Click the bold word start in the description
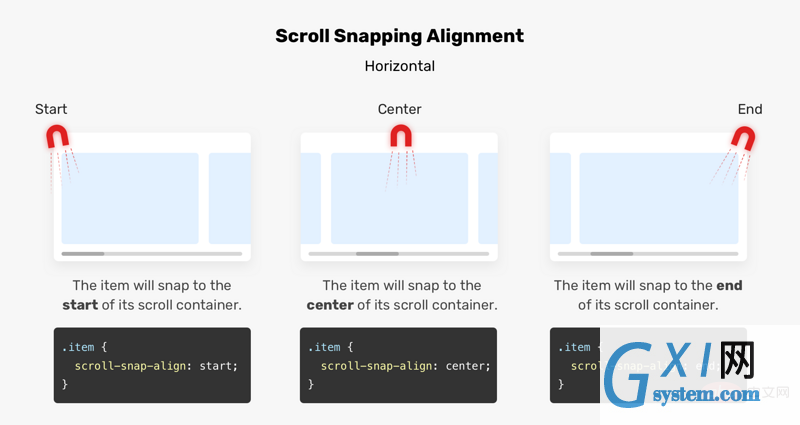 (x=80, y=305)
